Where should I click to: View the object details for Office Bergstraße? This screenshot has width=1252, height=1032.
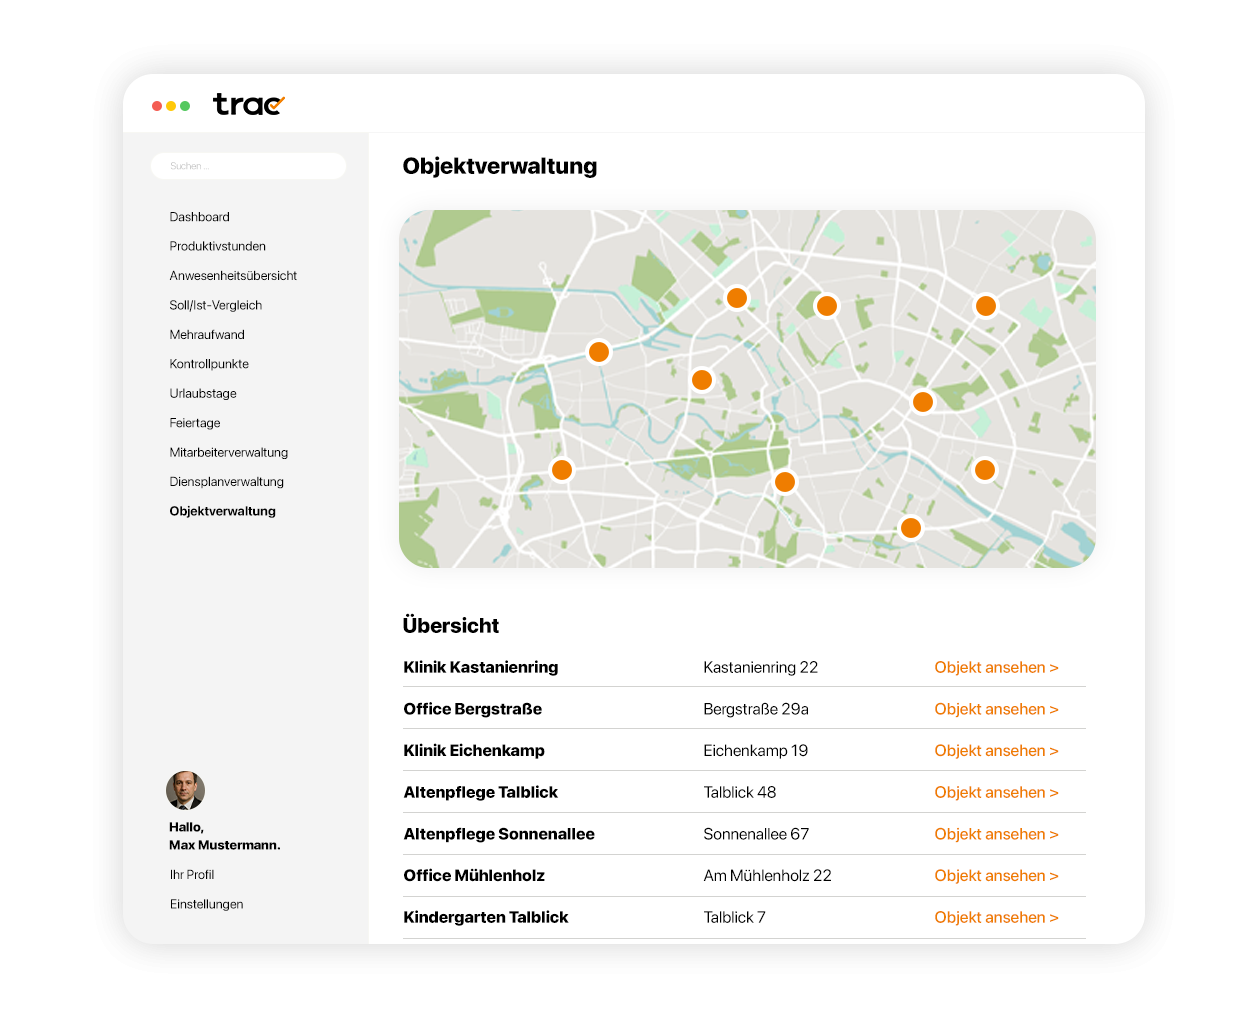tap(996, 709)
